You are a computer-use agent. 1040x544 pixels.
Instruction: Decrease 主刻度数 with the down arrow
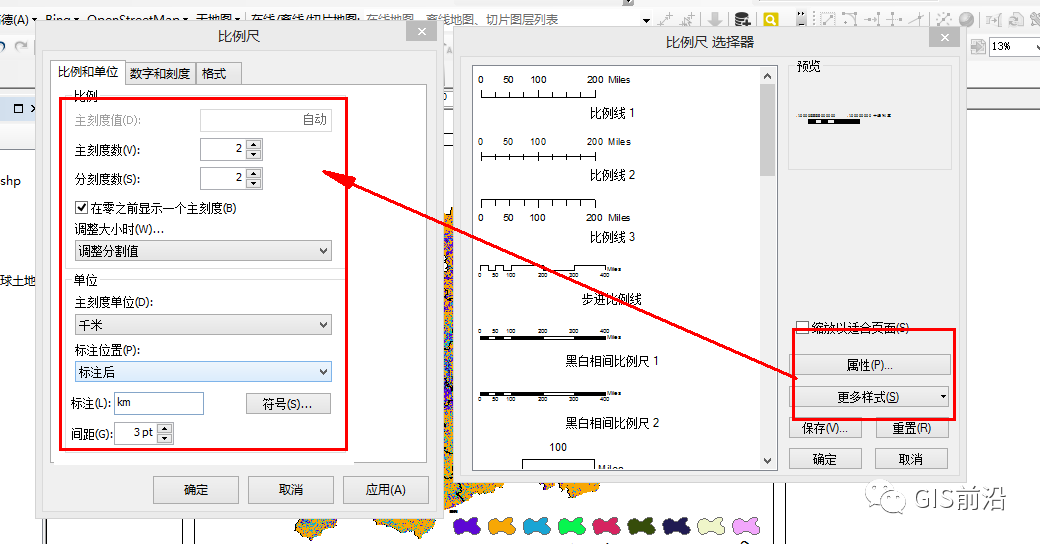(253, 155)
